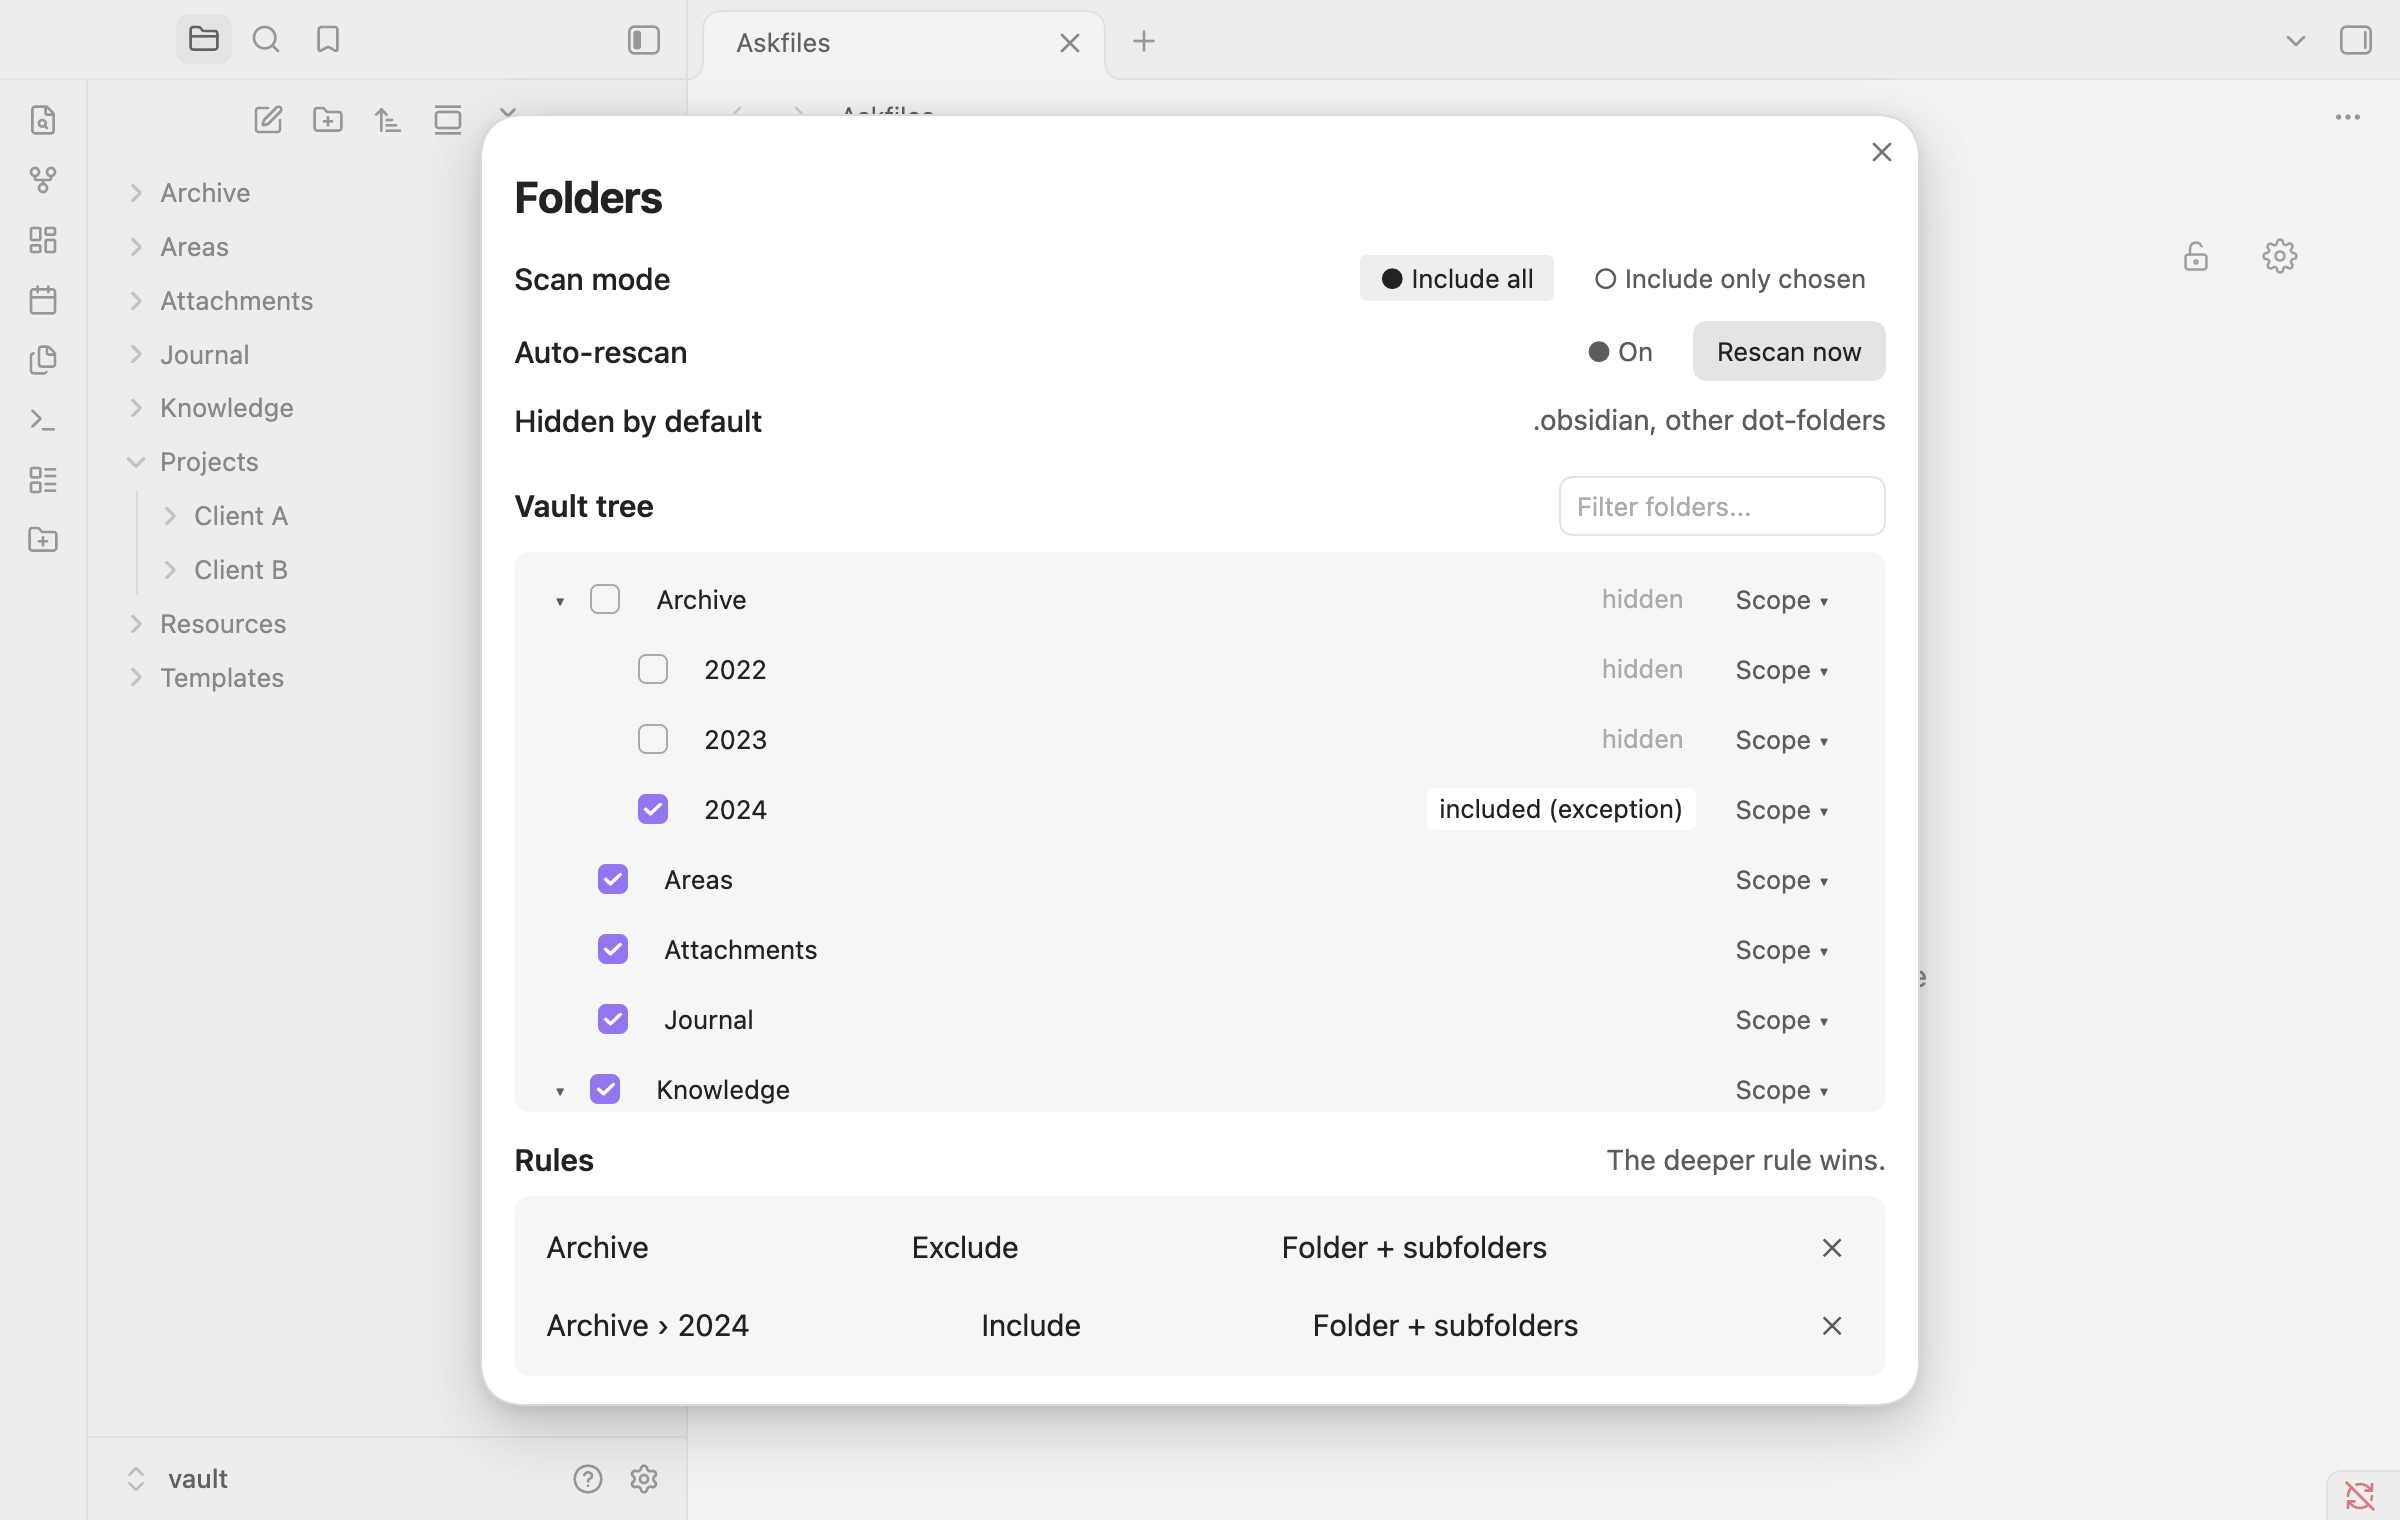
Task: Open the graph view icon
Action: coord(43,180)
